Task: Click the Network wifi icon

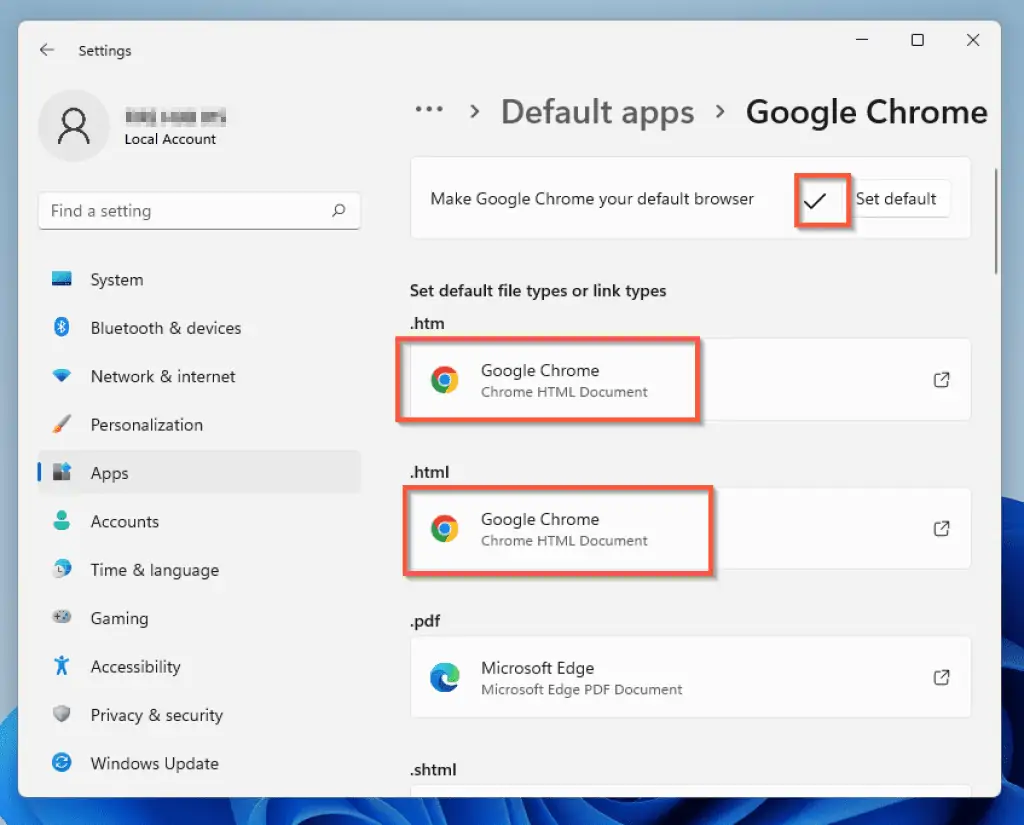Action: click(x=62, y=376)
